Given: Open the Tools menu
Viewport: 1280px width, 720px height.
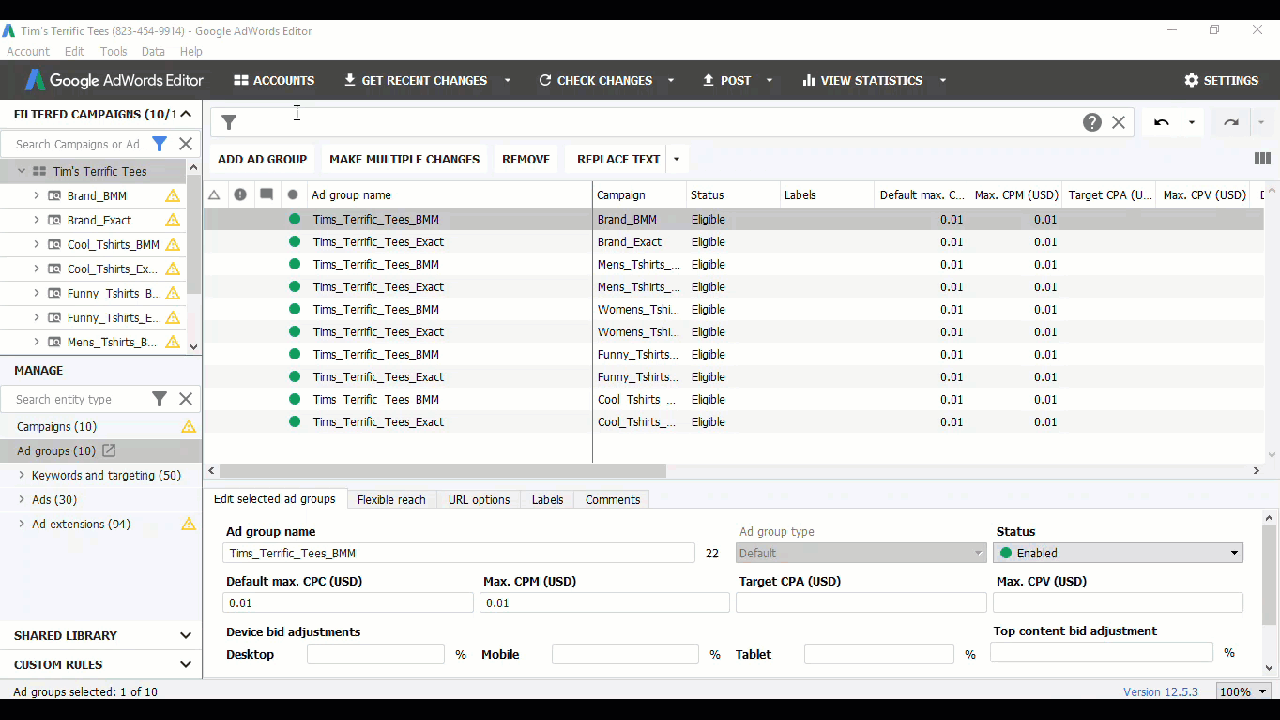Looking at the screenshot, I should click(113, 51).
